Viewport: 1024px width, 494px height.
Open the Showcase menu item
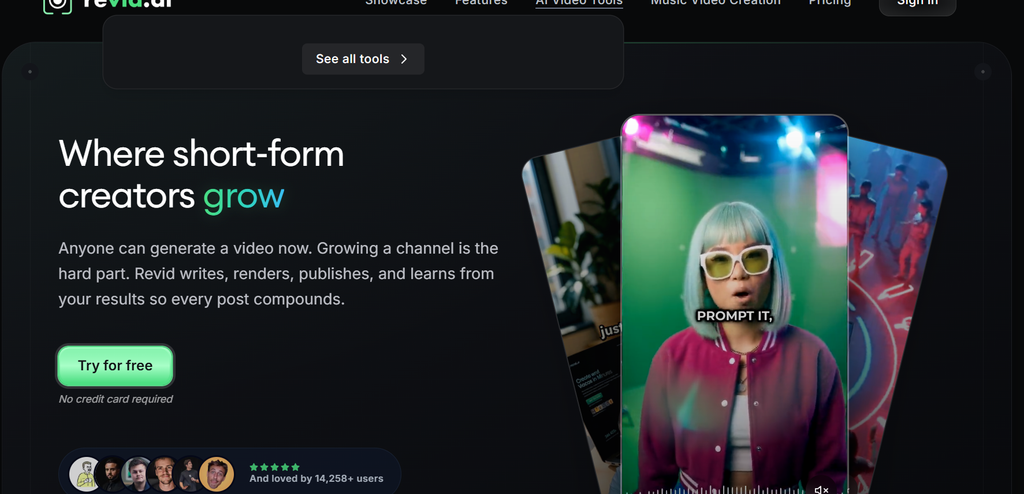click(x=396, y=3)
